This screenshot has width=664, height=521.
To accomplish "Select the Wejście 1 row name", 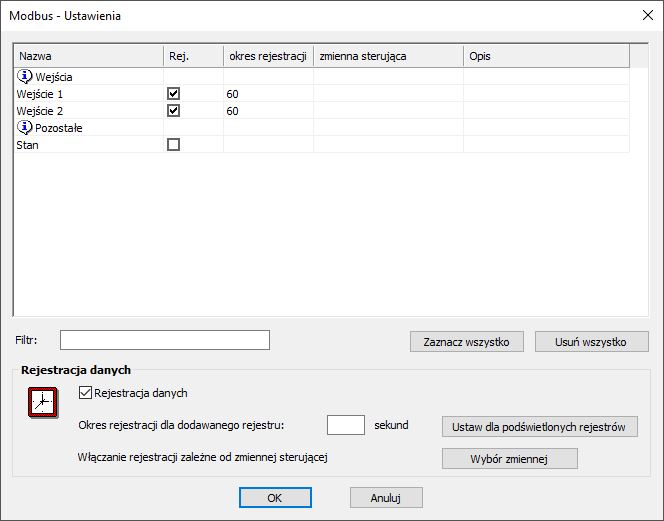I will pos(39,94).
